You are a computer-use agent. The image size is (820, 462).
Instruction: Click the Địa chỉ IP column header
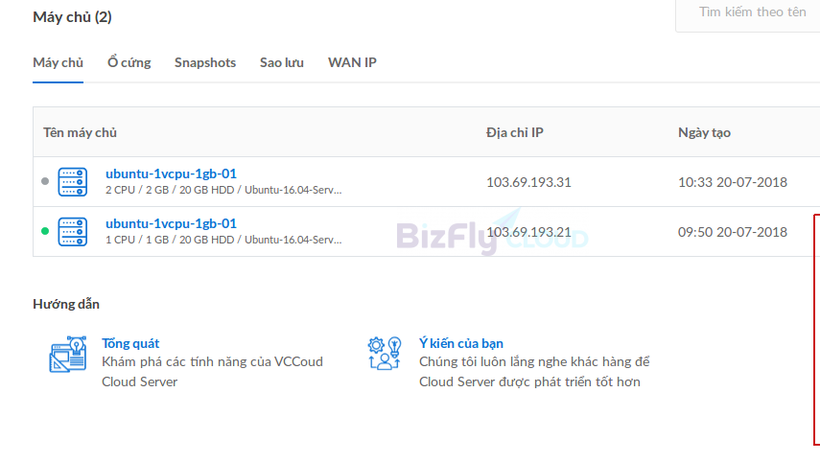click(x=515, y=132)
